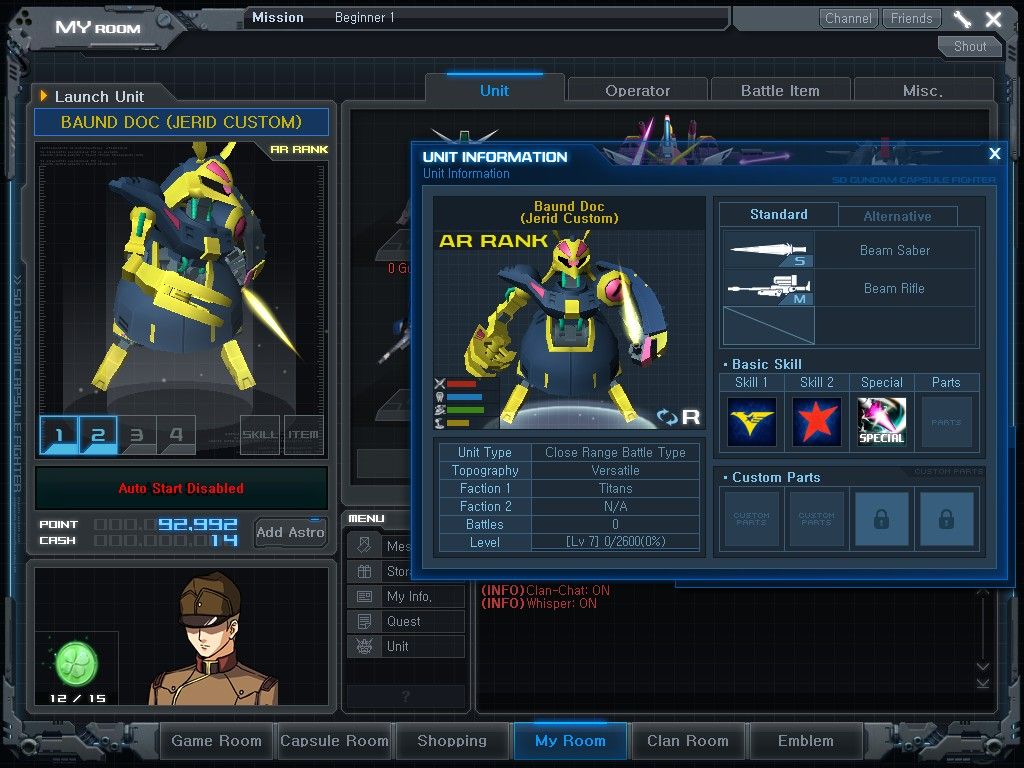Select the Beam Rifle weapon icon
Viewport: 1024px width, 768px height.
769,287
